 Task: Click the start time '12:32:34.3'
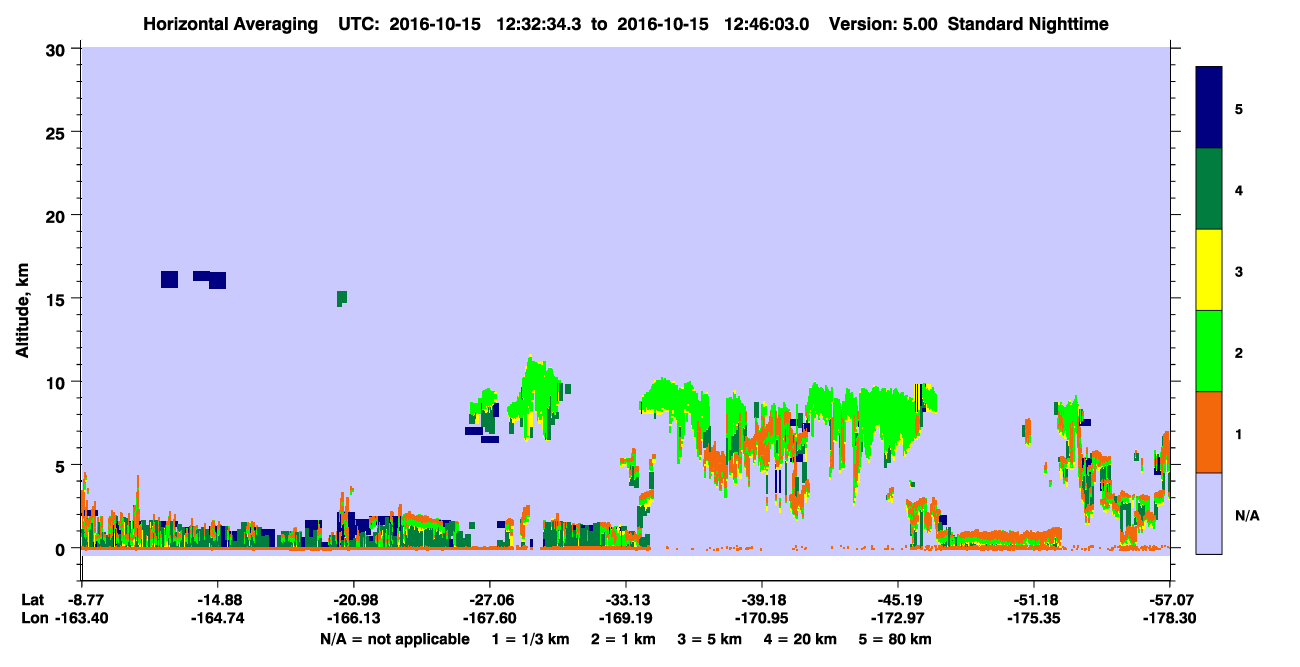[537, 24]
